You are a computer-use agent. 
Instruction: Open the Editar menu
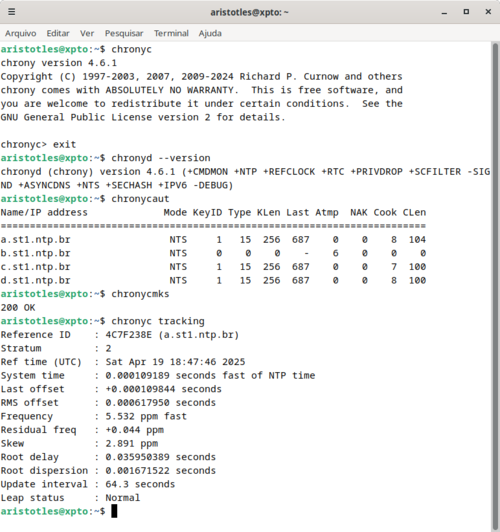click(x=58, y=33)
